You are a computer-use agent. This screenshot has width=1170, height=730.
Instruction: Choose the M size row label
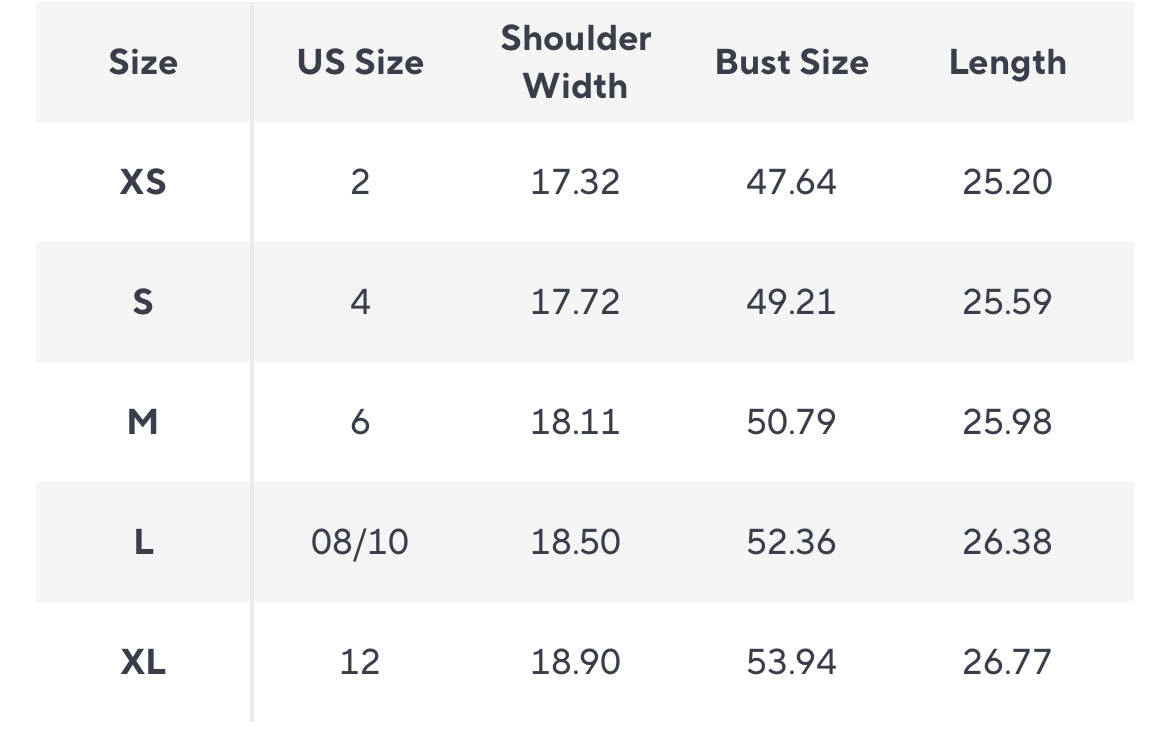pos(143,422)
